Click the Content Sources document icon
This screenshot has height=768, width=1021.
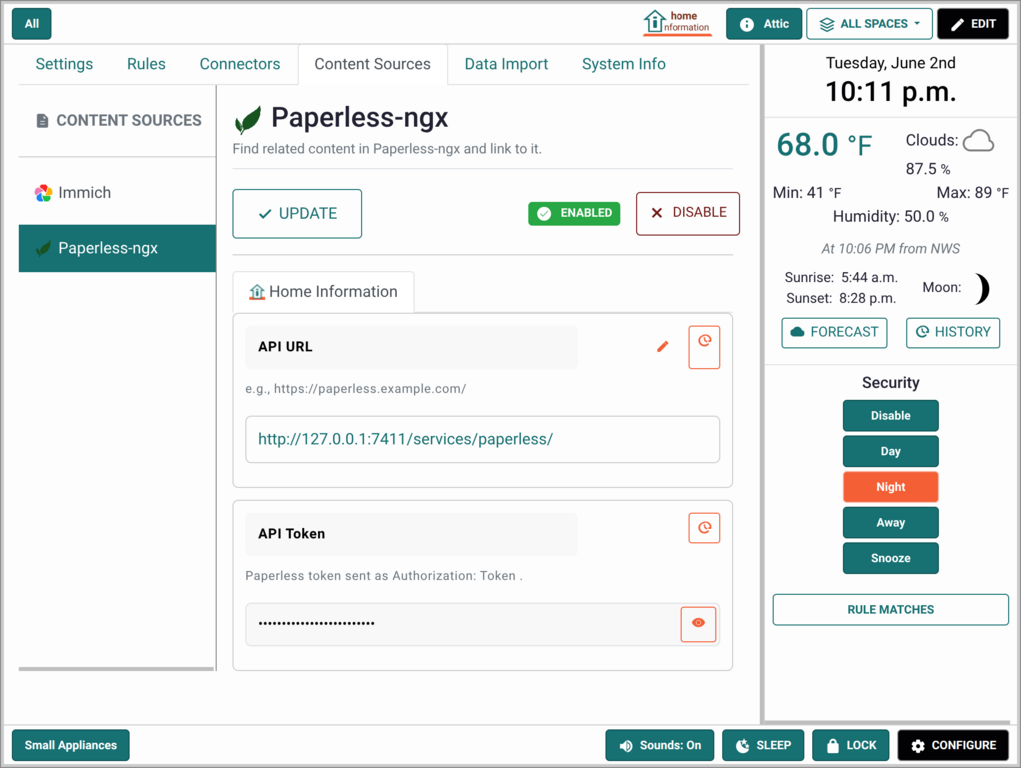tap(42, 121)
